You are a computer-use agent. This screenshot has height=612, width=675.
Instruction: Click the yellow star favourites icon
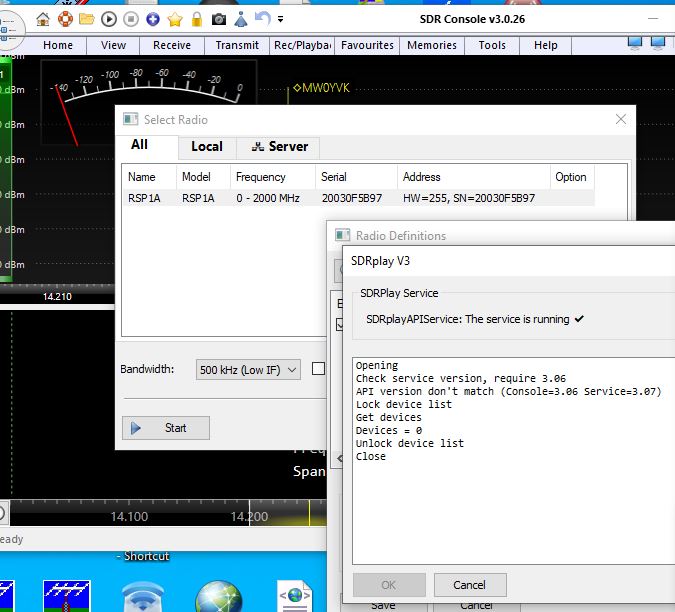(175, 18)
